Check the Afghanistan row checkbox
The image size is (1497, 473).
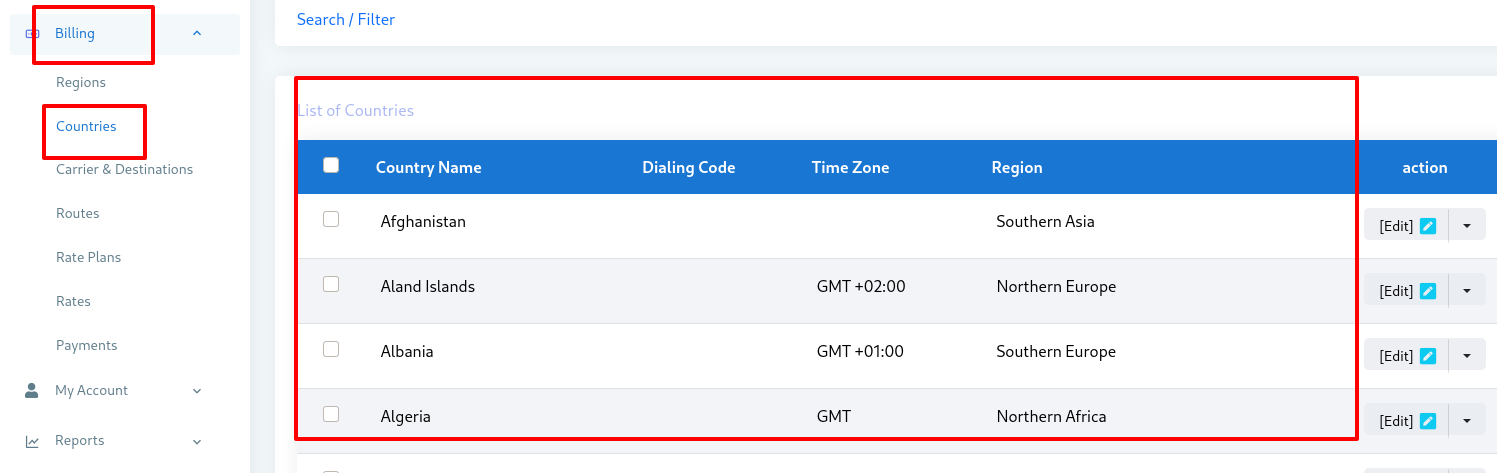331,219
